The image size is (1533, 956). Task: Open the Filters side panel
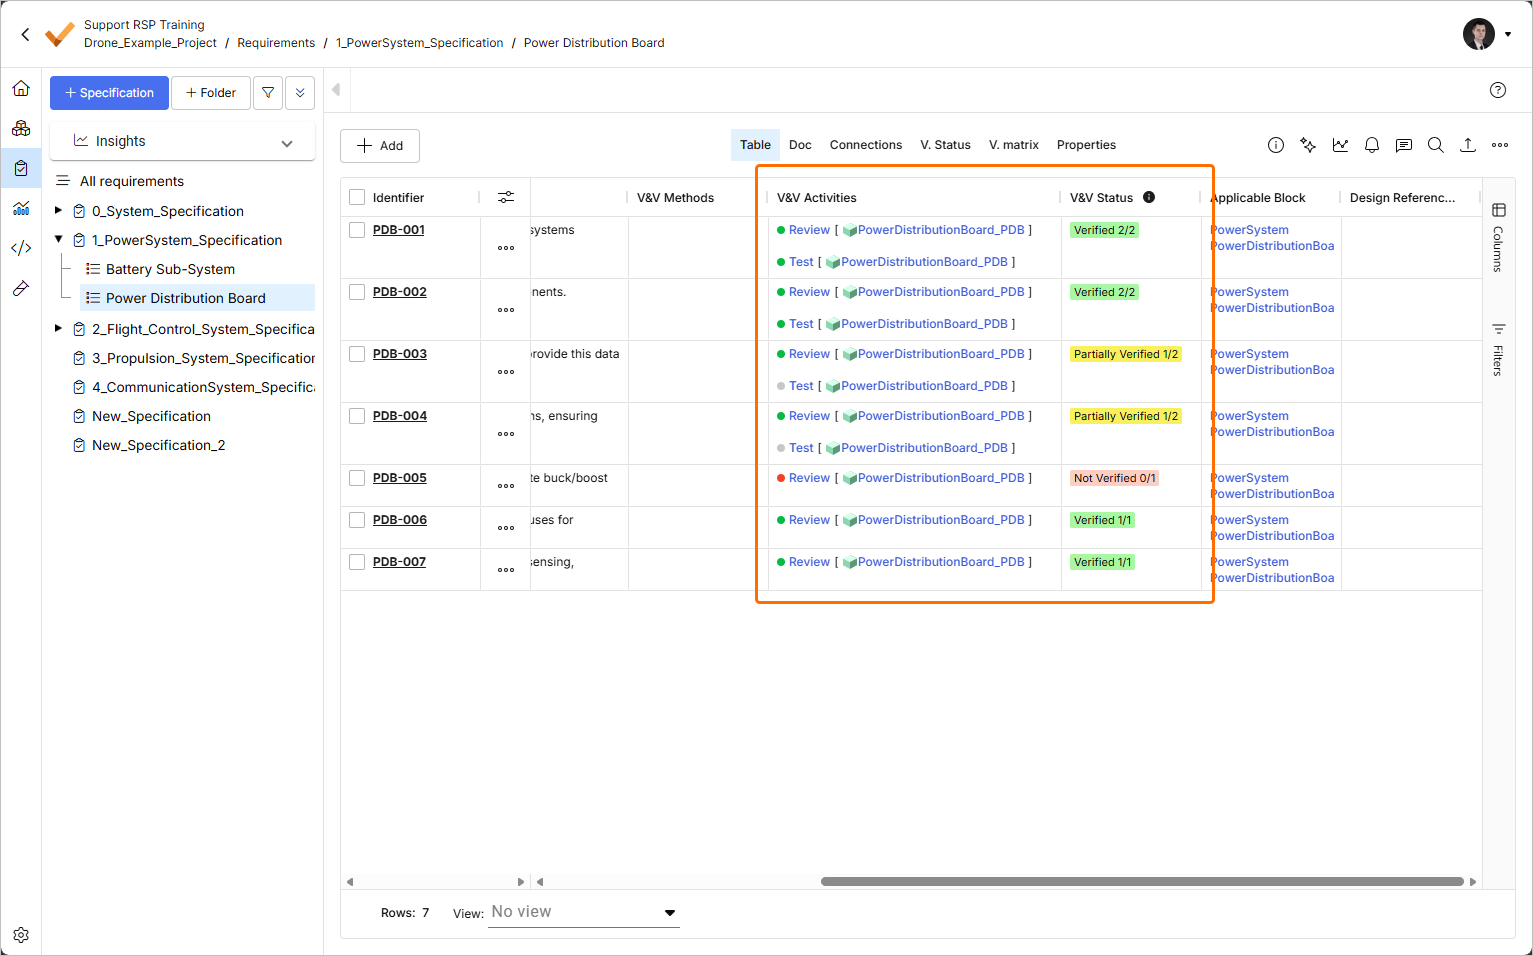tap(1498, 349)
